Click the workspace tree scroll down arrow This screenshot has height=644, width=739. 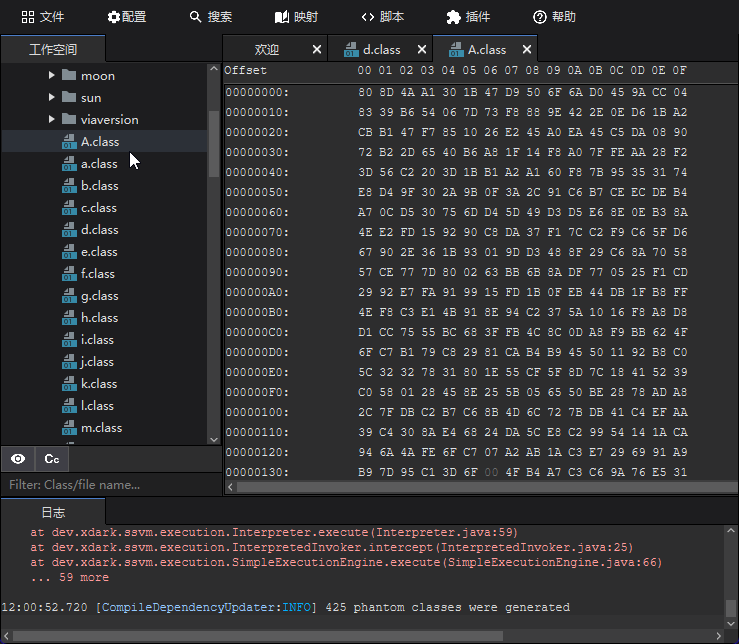(213, 439)
